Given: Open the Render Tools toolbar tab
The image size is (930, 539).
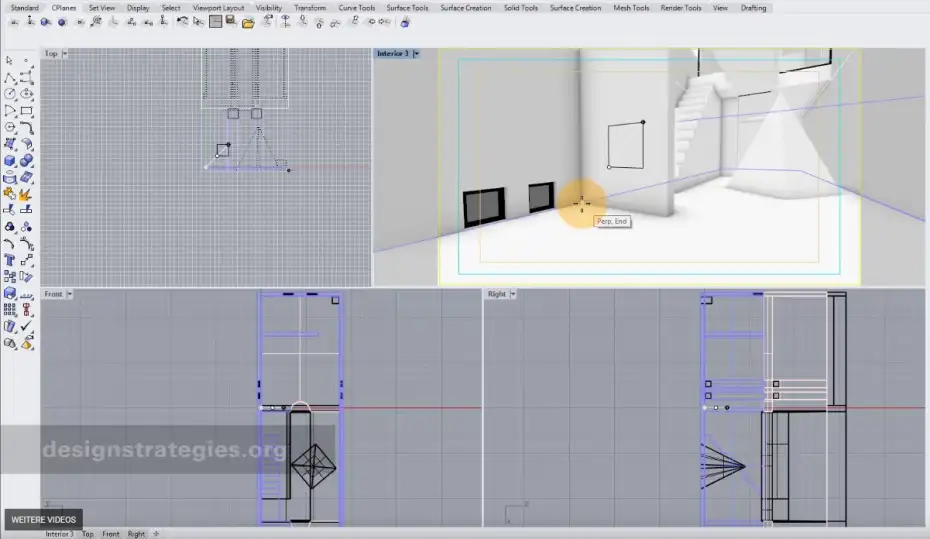Looking at the screenshot, I should (681, 8).
